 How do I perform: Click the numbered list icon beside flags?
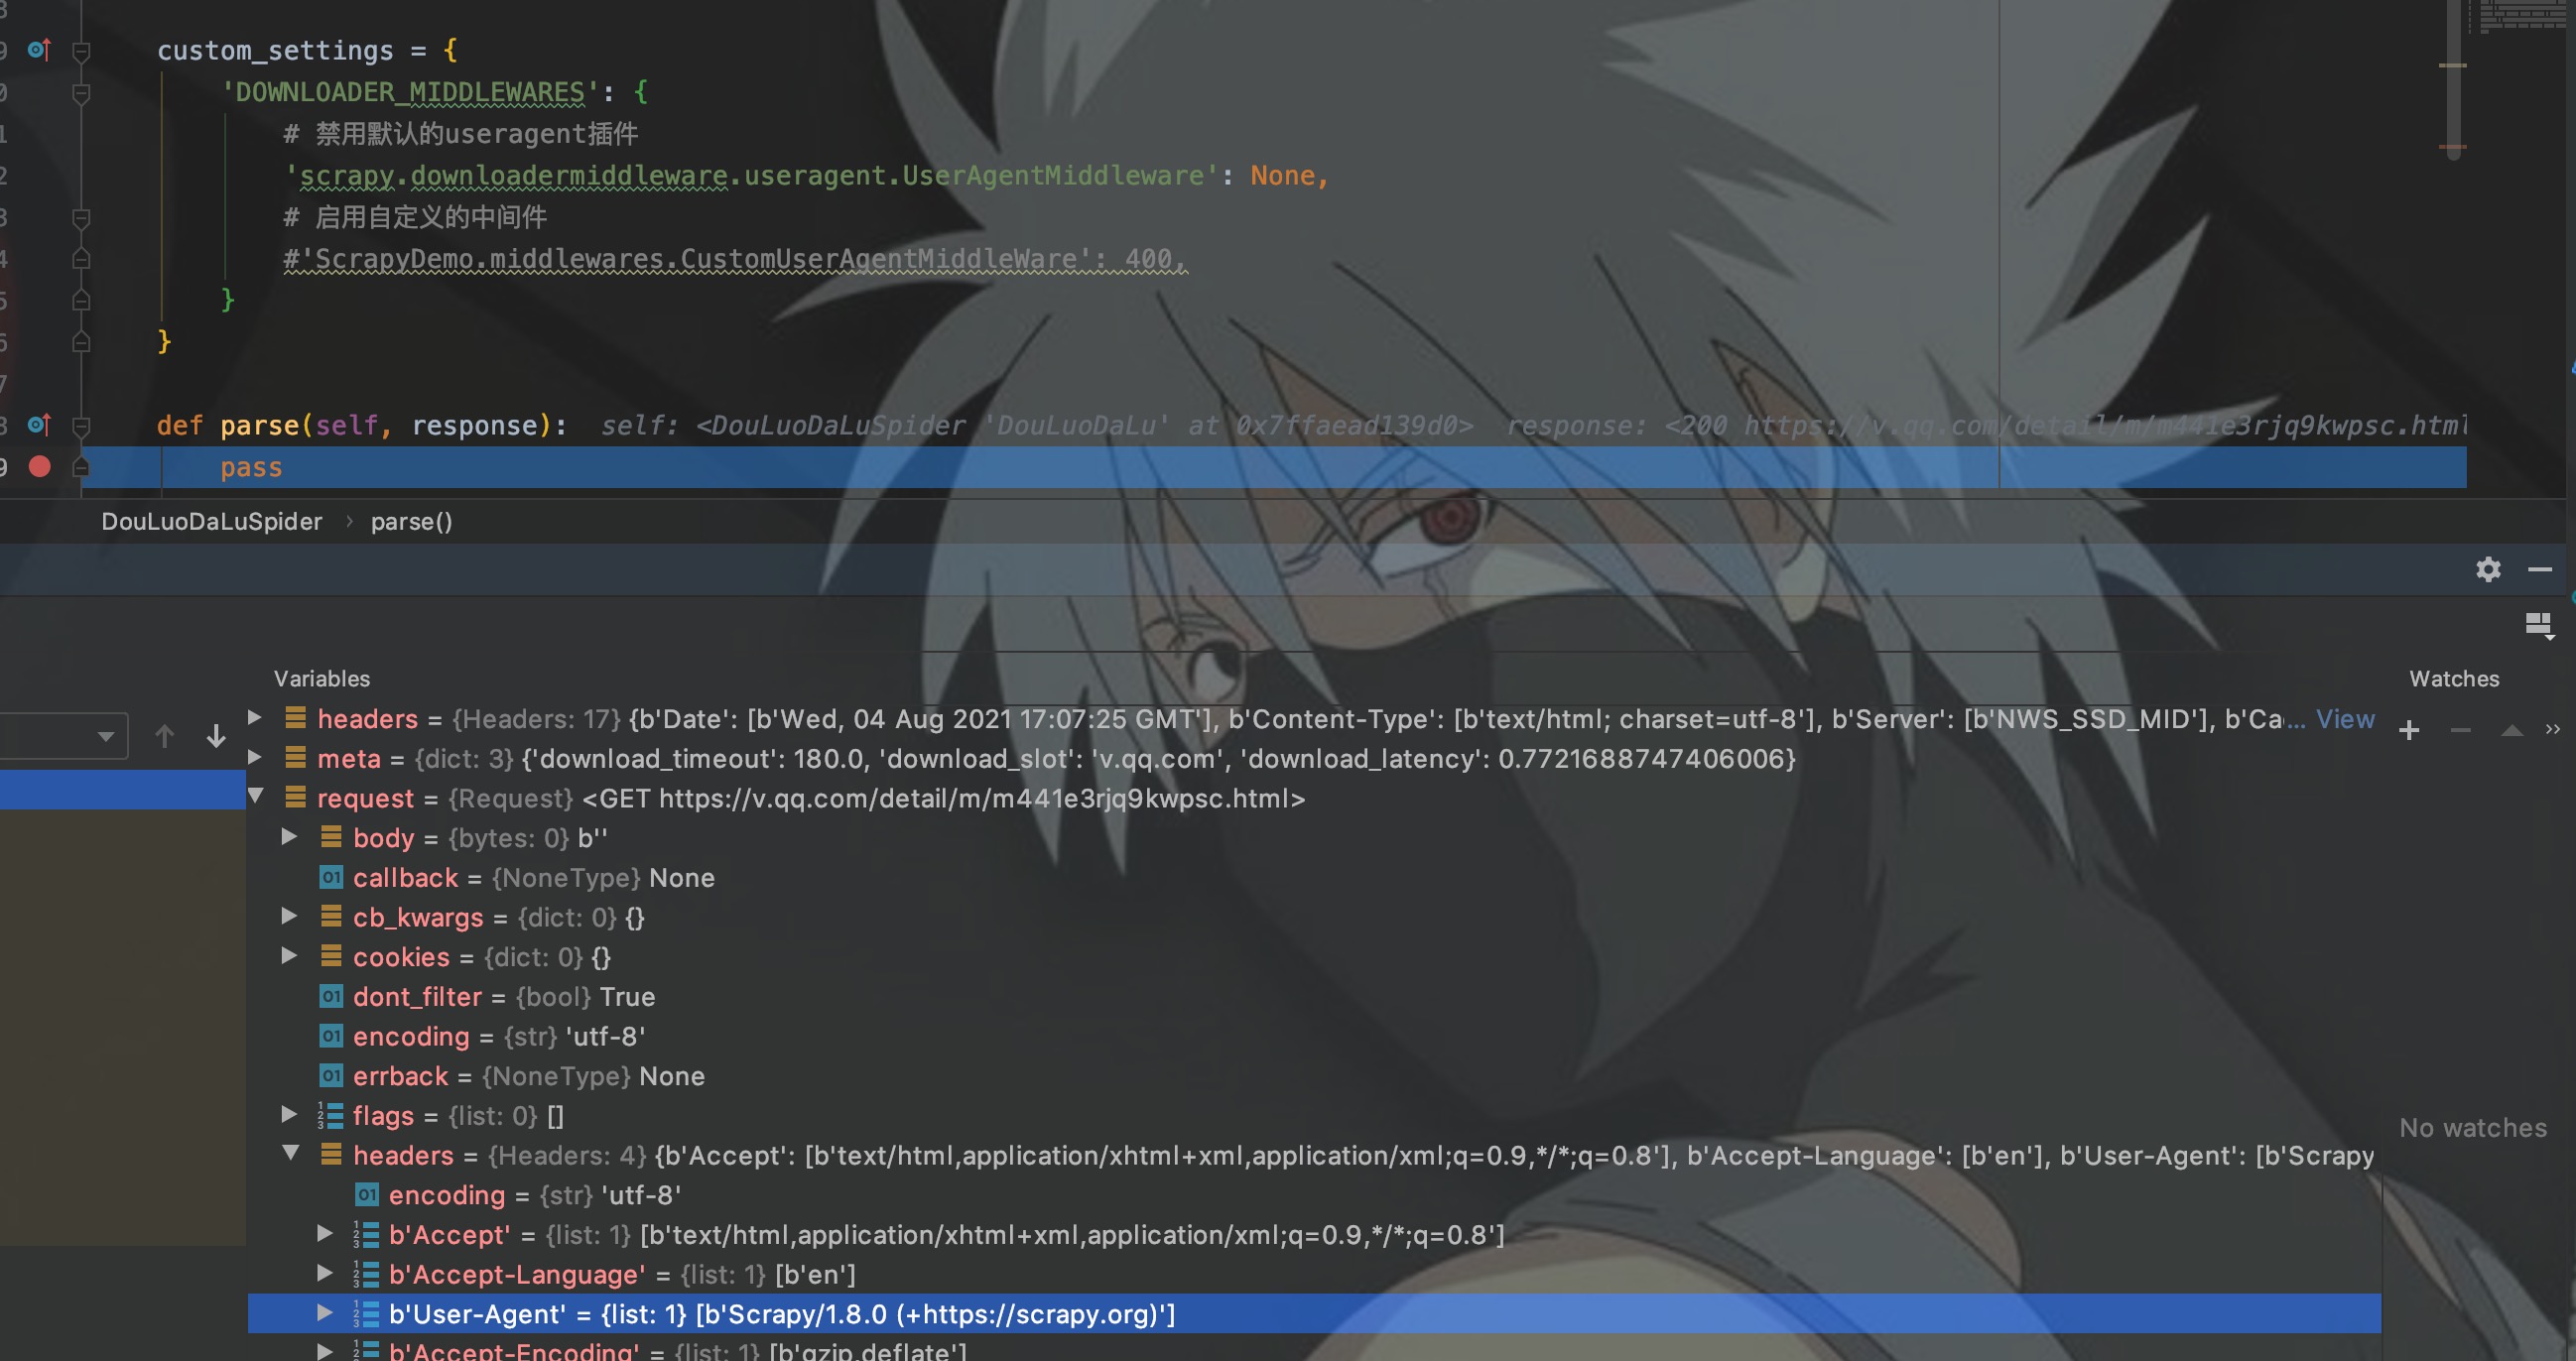click(331, 1115)
